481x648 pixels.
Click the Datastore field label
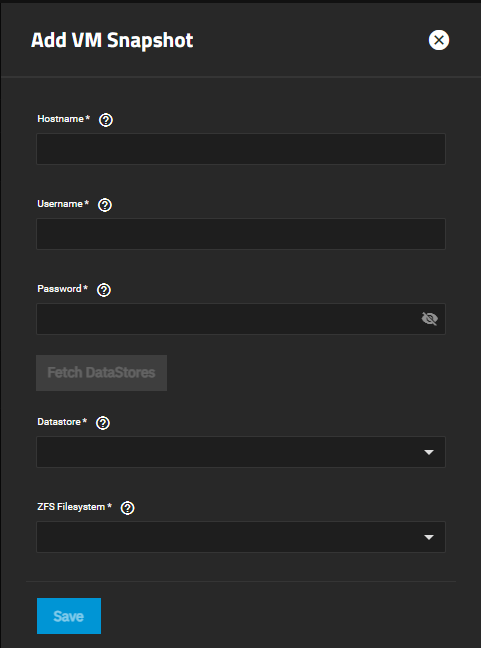pos(59,422)
